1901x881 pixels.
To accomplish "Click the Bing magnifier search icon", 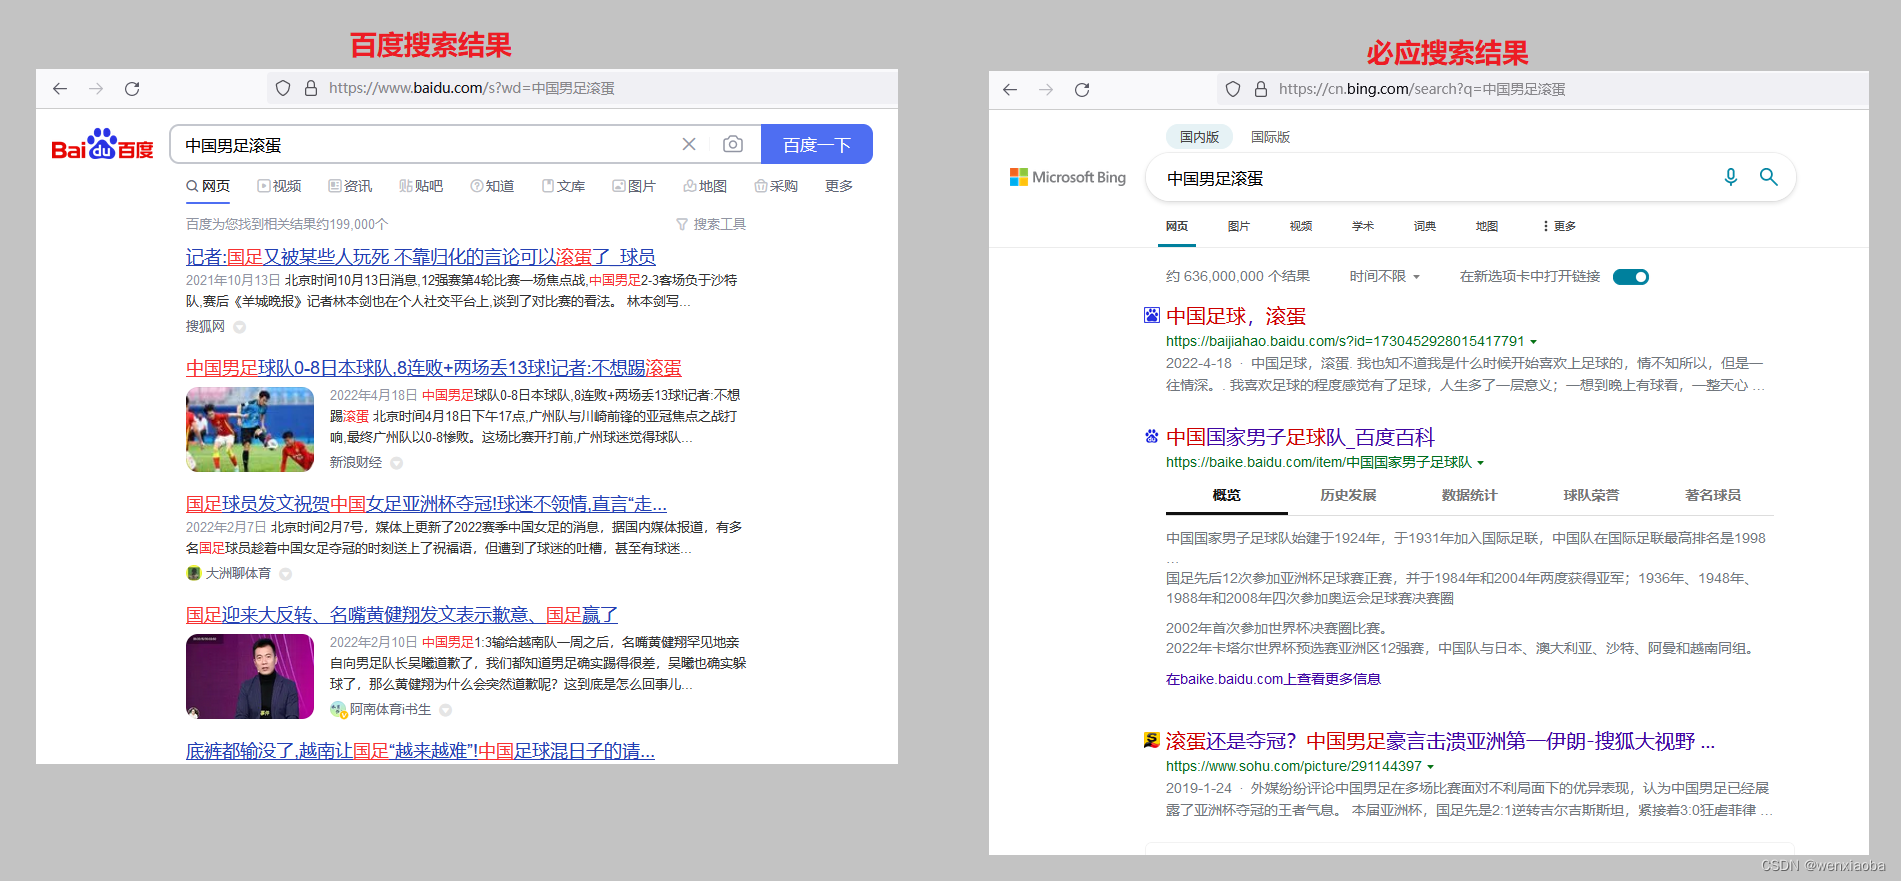I will click(1768, 177).
